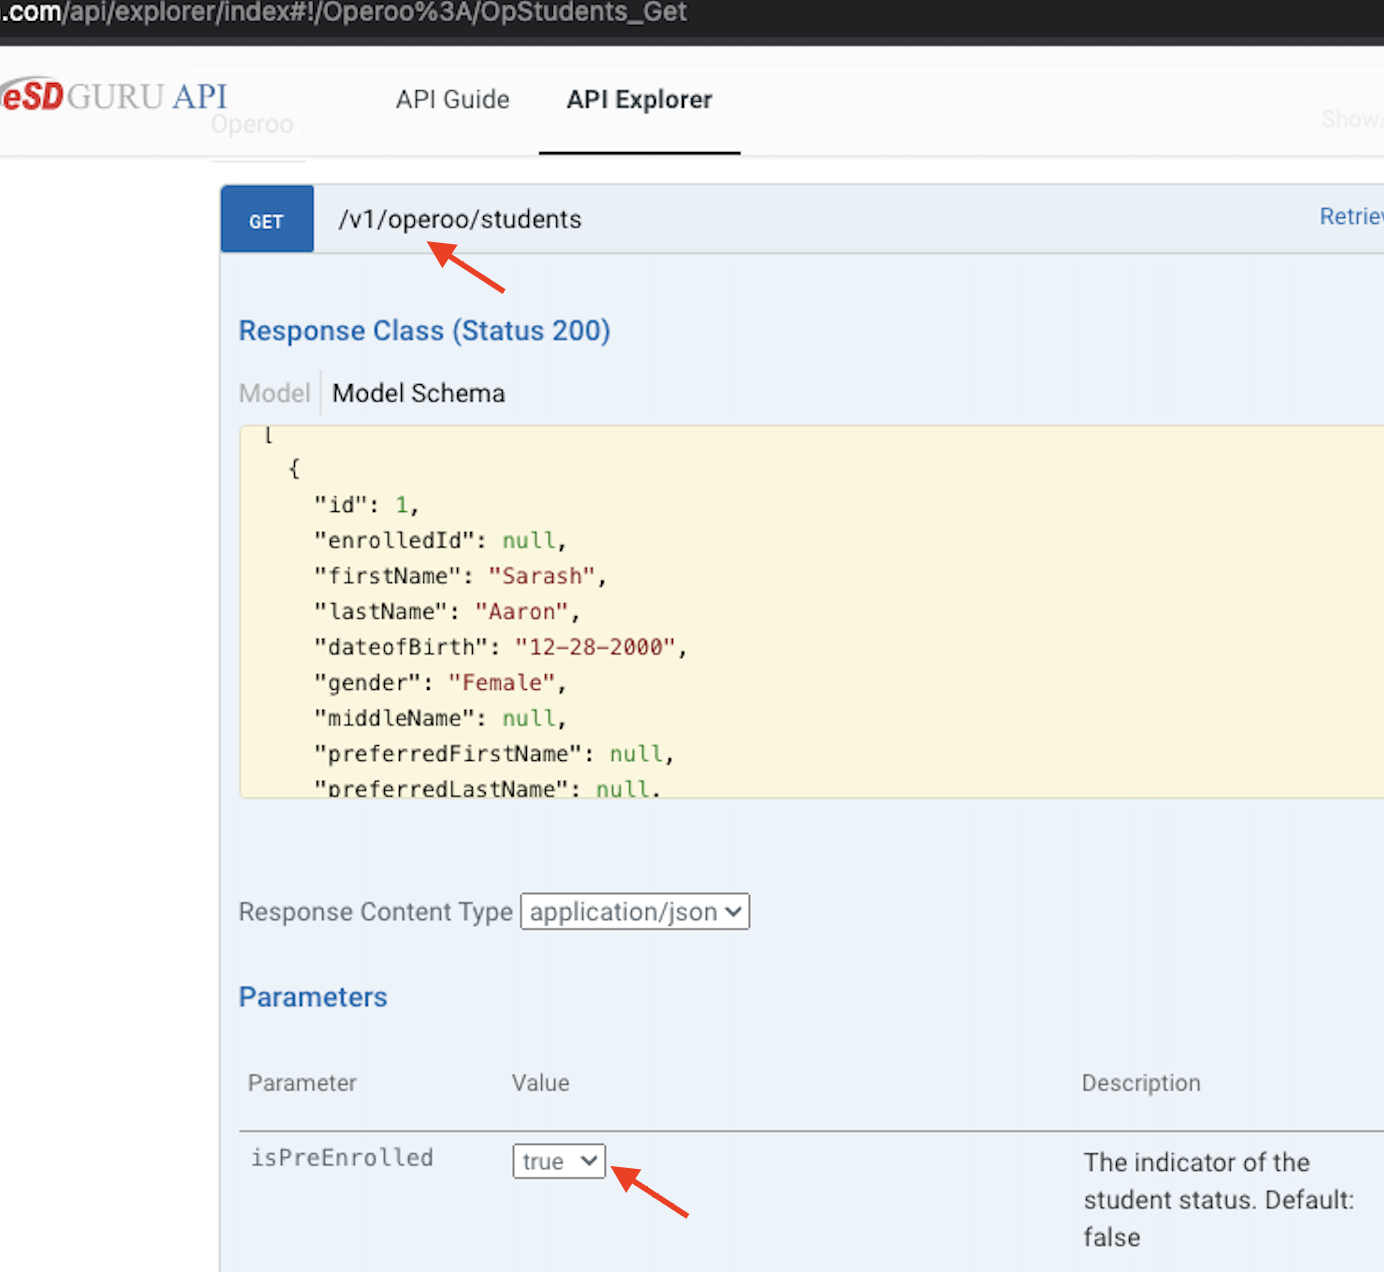Click the "lastName": "Aaron" line
This screenshot has height=1272, width=1384.
(447, 611)
